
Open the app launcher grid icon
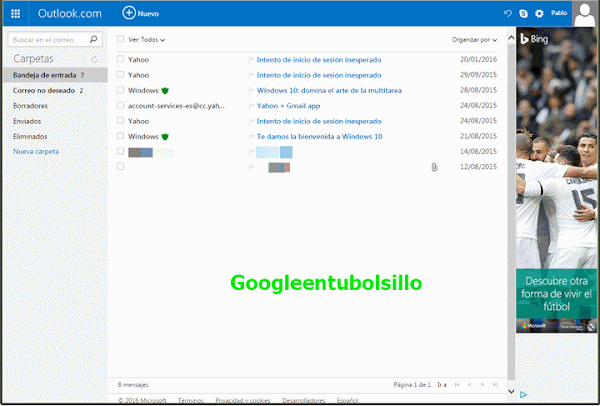coord(16,13)
